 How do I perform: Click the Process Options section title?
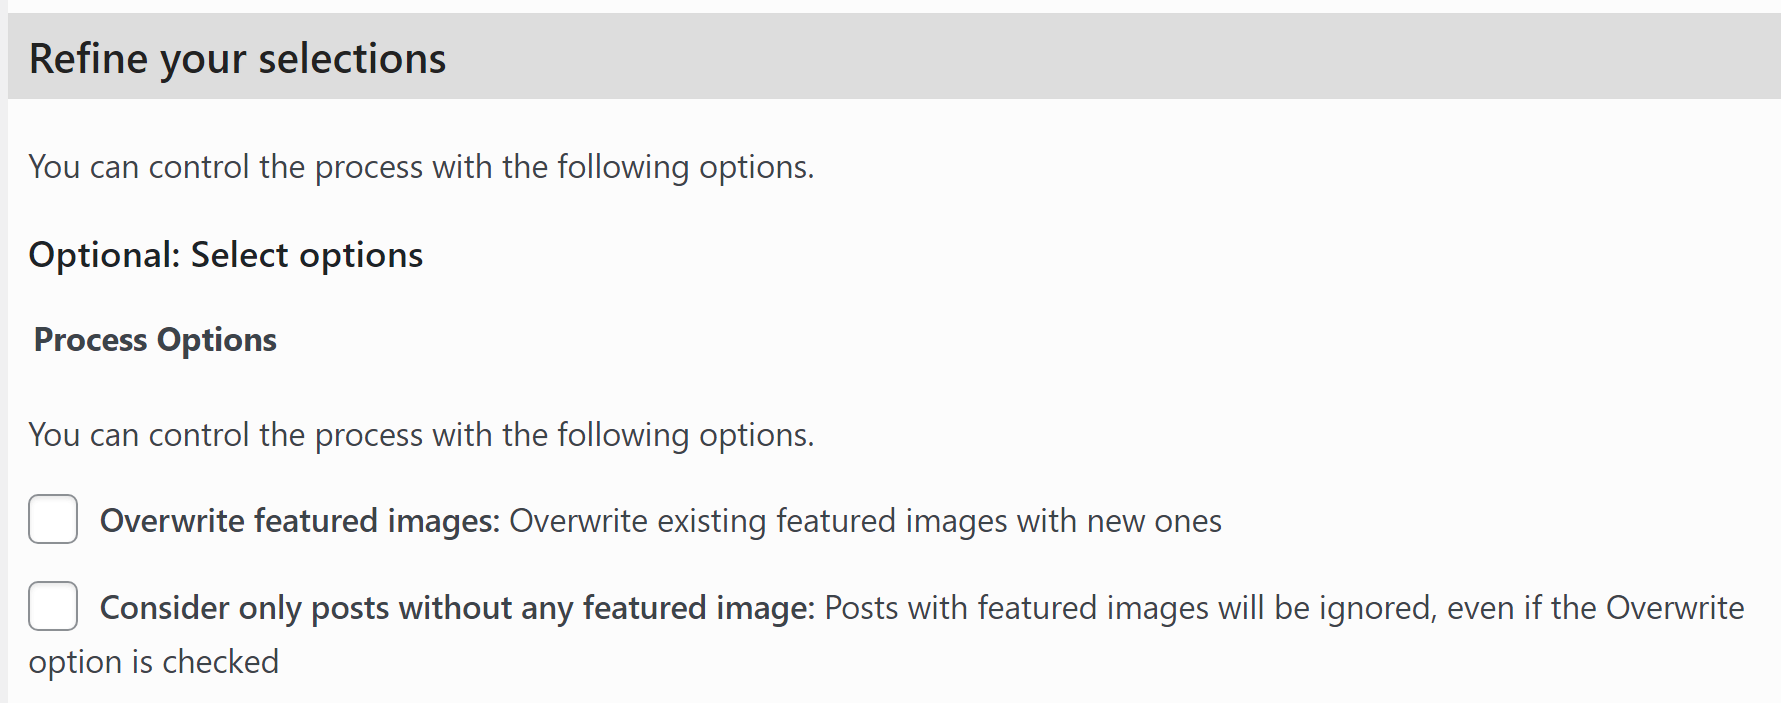154,339
